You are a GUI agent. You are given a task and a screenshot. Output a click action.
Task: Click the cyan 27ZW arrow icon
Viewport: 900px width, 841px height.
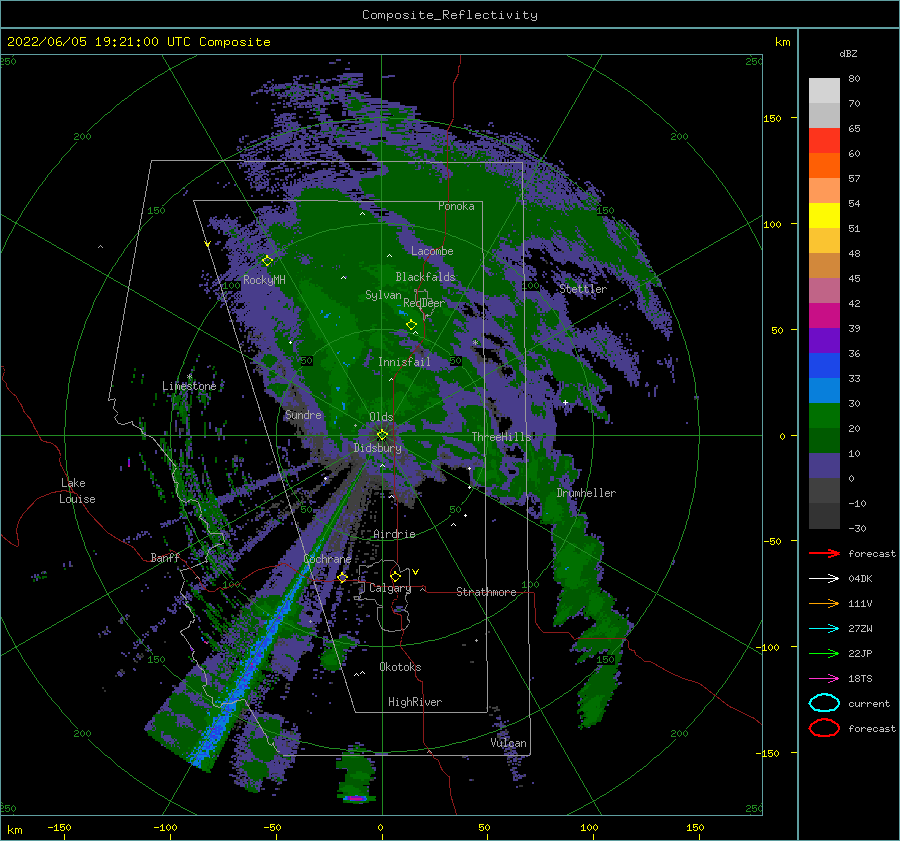pos(824,628)
